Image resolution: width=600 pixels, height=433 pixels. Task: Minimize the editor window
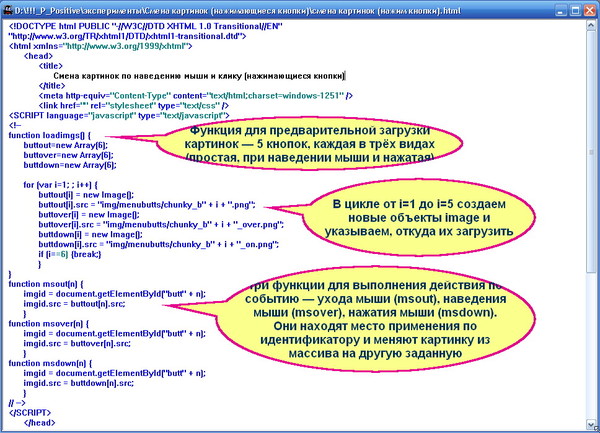click(561, 11)
